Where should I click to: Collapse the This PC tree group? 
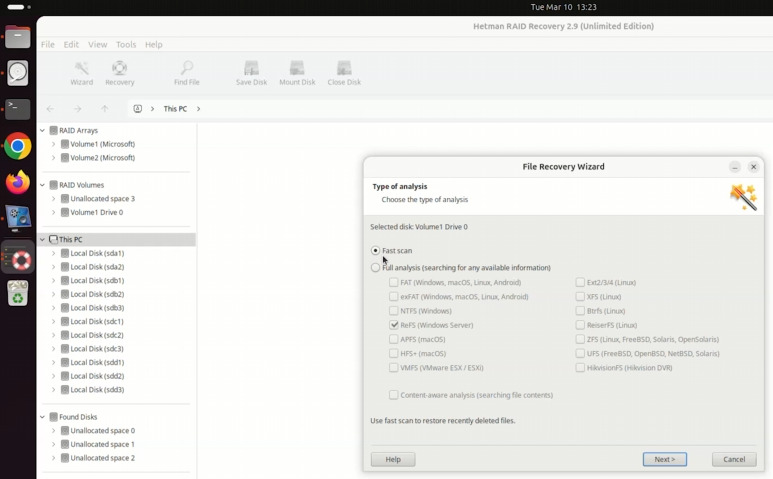pos(42,240)
